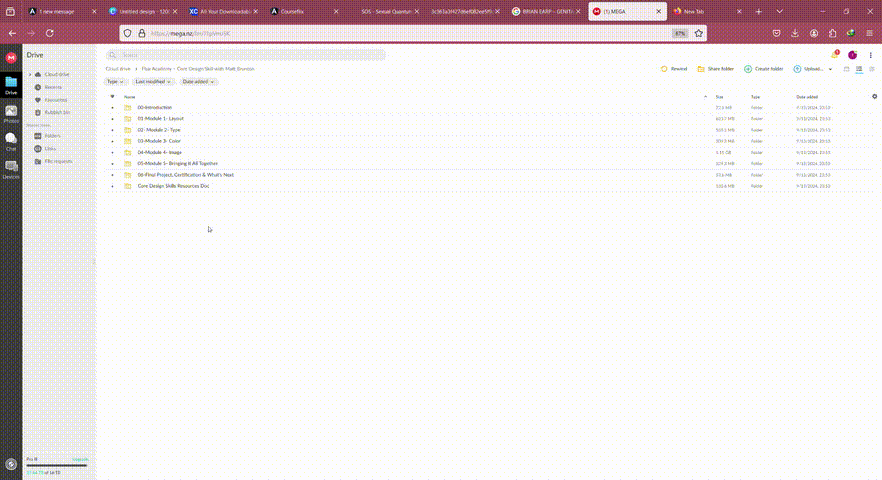Switch to the New Tab browser tab

708,11
